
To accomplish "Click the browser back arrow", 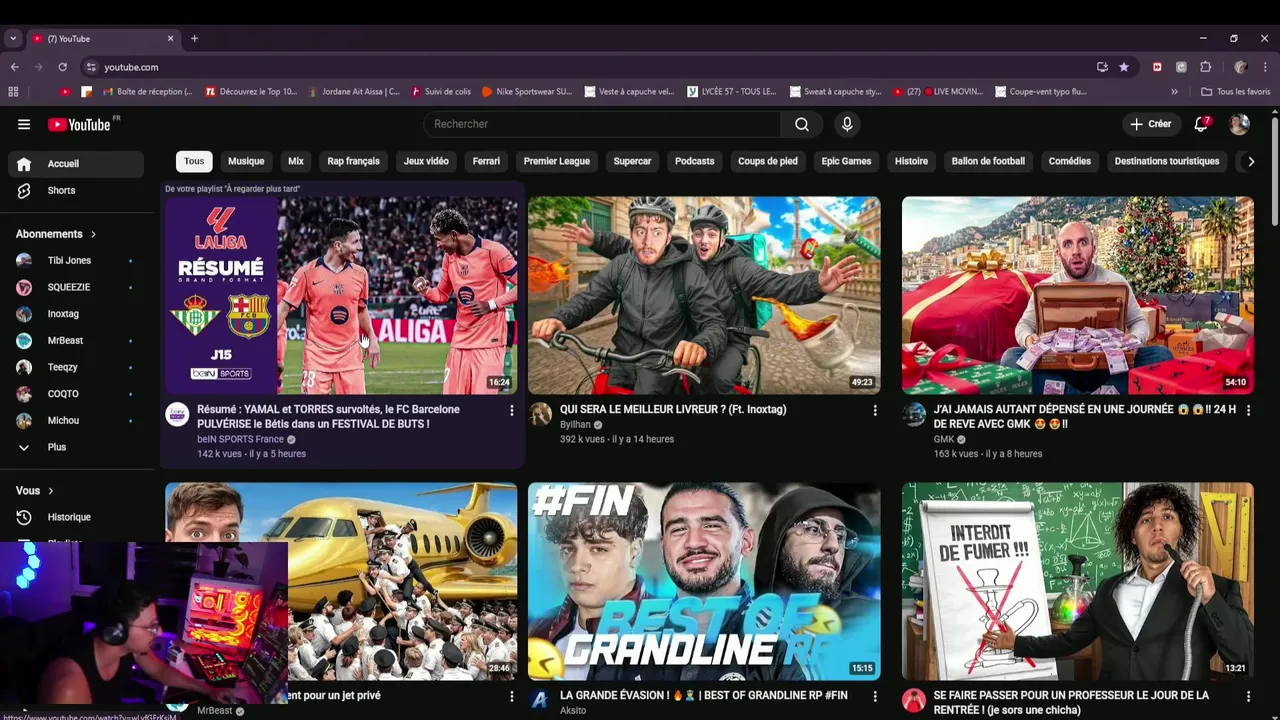I will coord(14,67).
